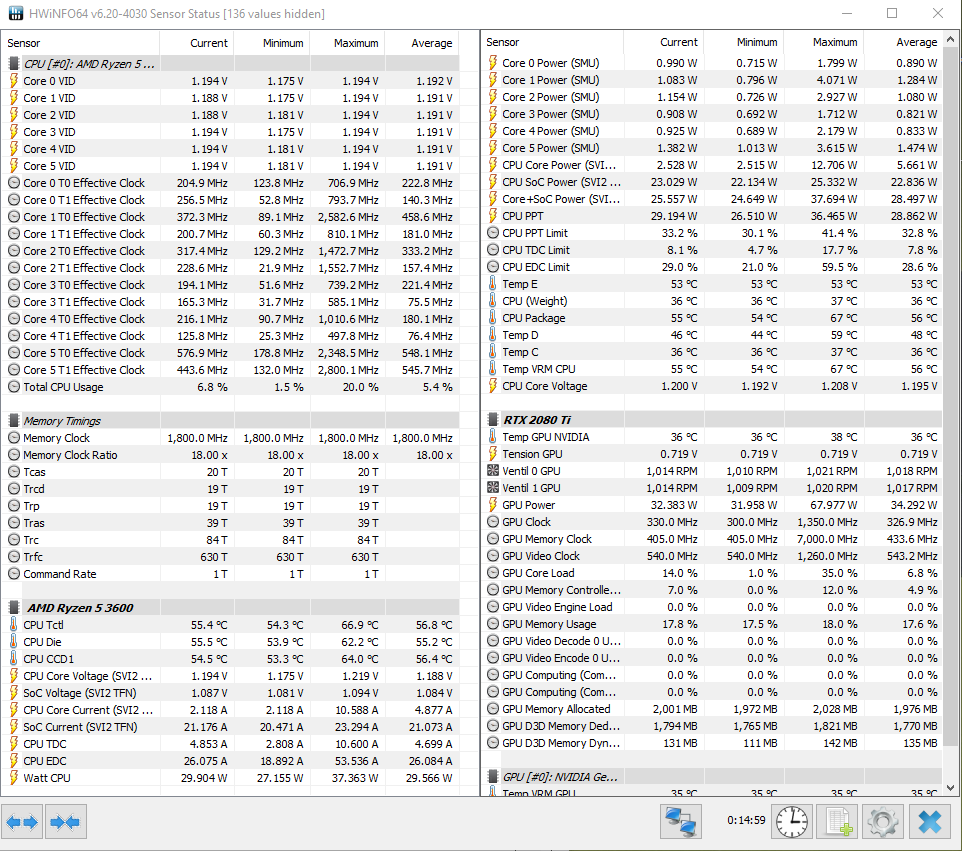Click the Sensor header in left panel

[x=24, y=43]
